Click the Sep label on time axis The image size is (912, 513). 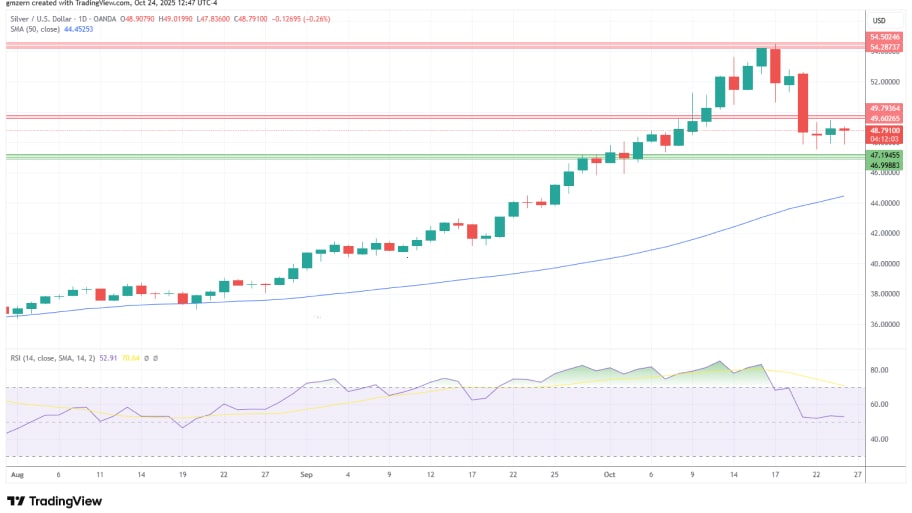[306, 477]
